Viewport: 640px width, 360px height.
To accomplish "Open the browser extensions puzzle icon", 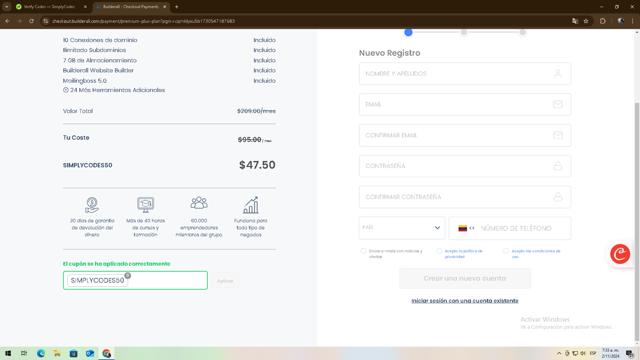I will pos(603,21).
